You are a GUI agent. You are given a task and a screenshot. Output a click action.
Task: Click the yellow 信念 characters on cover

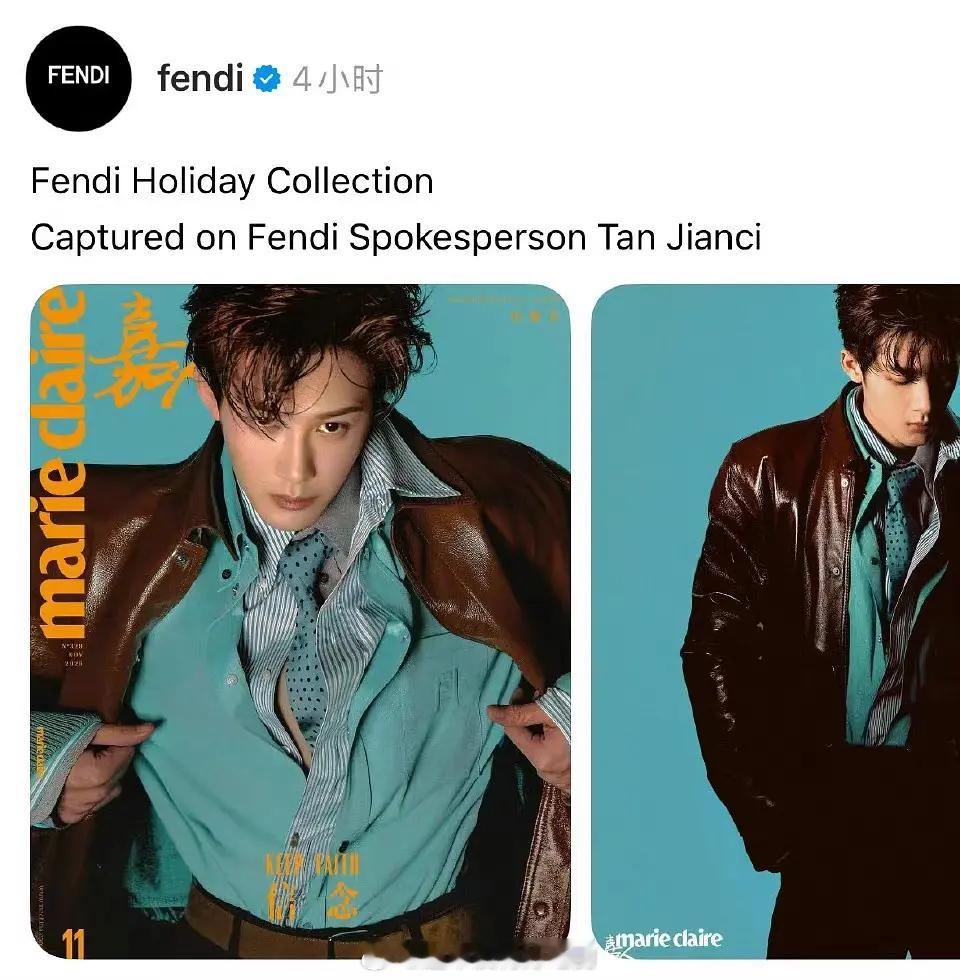pos(312,902)
